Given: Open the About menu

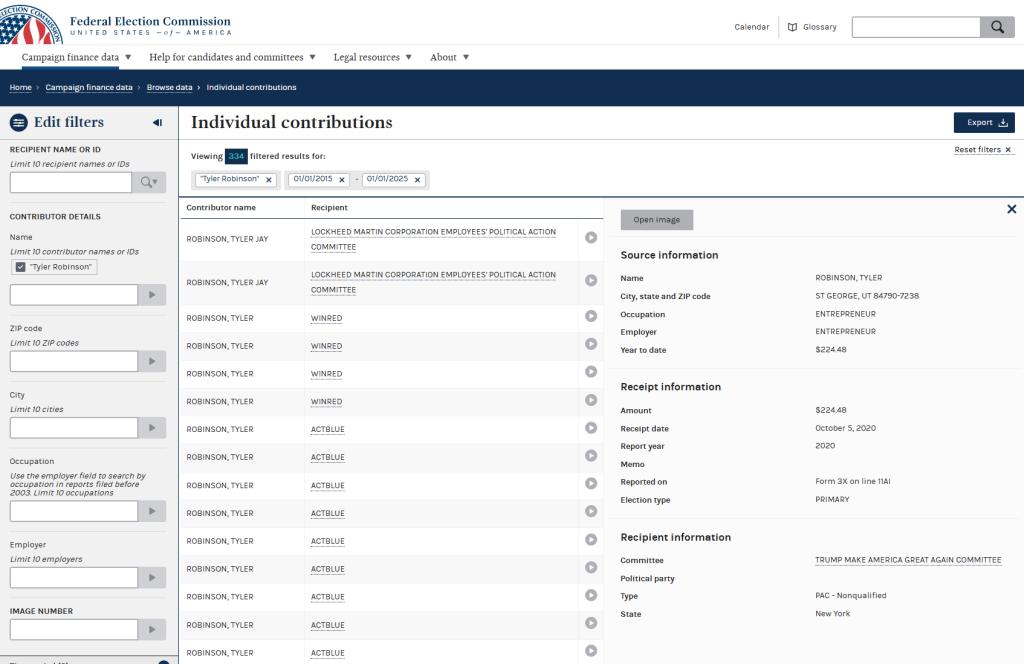Looking at the screenshot, I should point(449,57).
